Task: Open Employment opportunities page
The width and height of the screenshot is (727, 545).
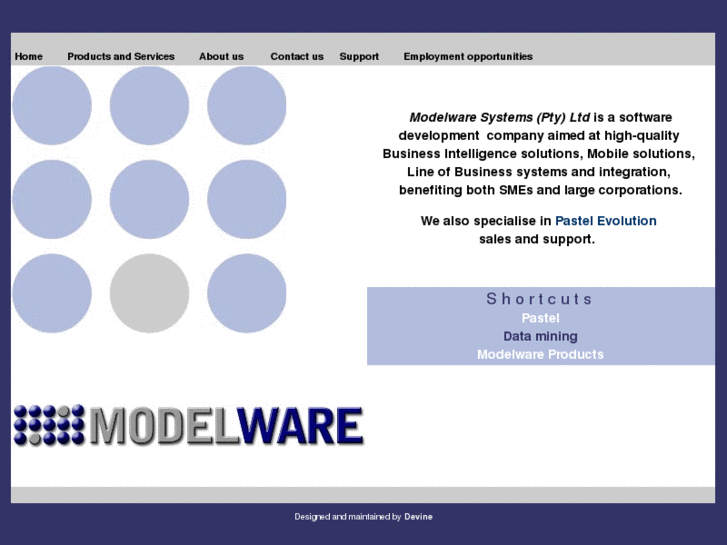Action: pos(468,57)
